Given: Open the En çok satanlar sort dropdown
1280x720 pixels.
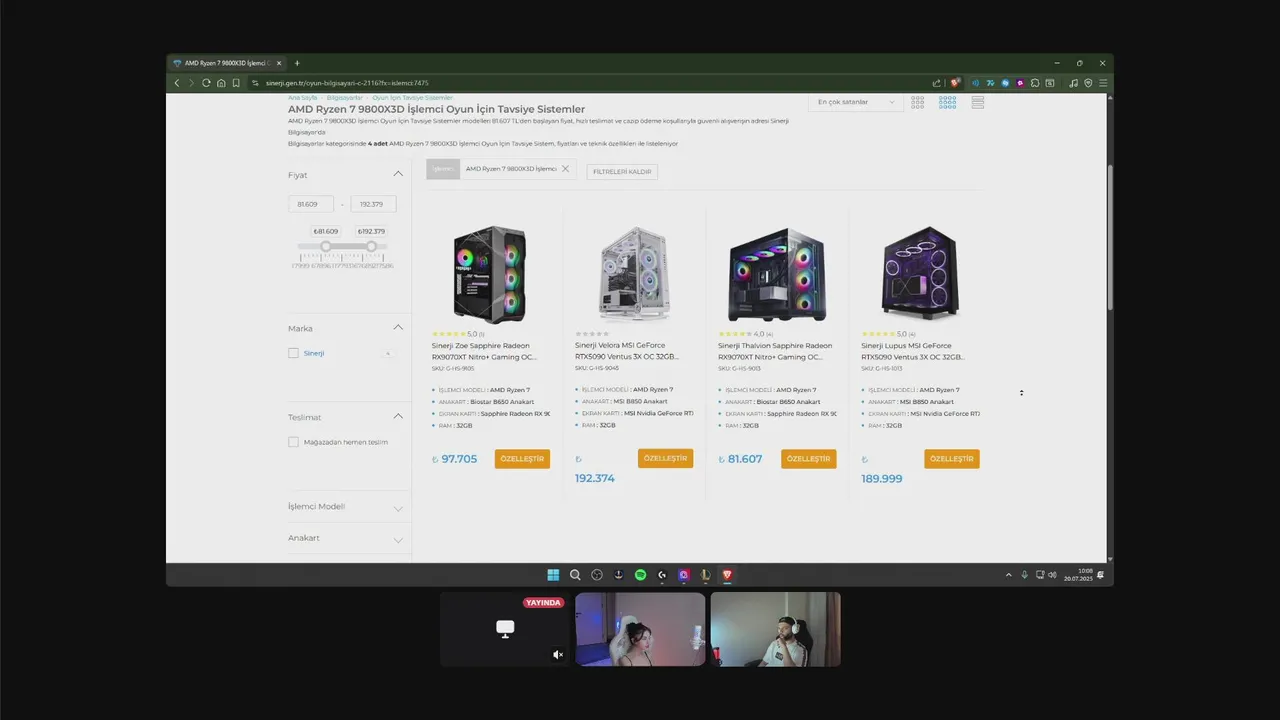Looking at the screenshot, I should pos(855,102).
